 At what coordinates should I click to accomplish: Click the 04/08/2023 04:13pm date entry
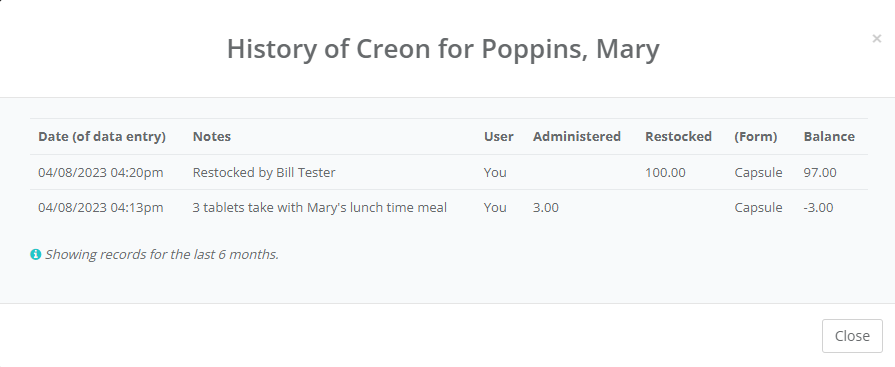pyautogui.click(x=100, y=208)
